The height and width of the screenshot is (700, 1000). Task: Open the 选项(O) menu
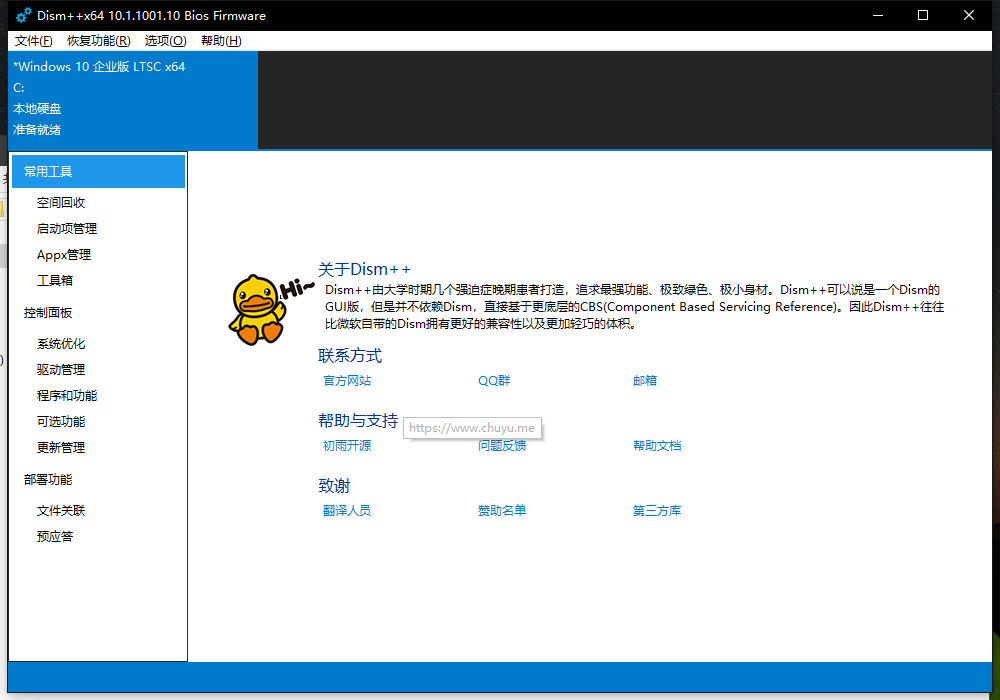(165, 41)
